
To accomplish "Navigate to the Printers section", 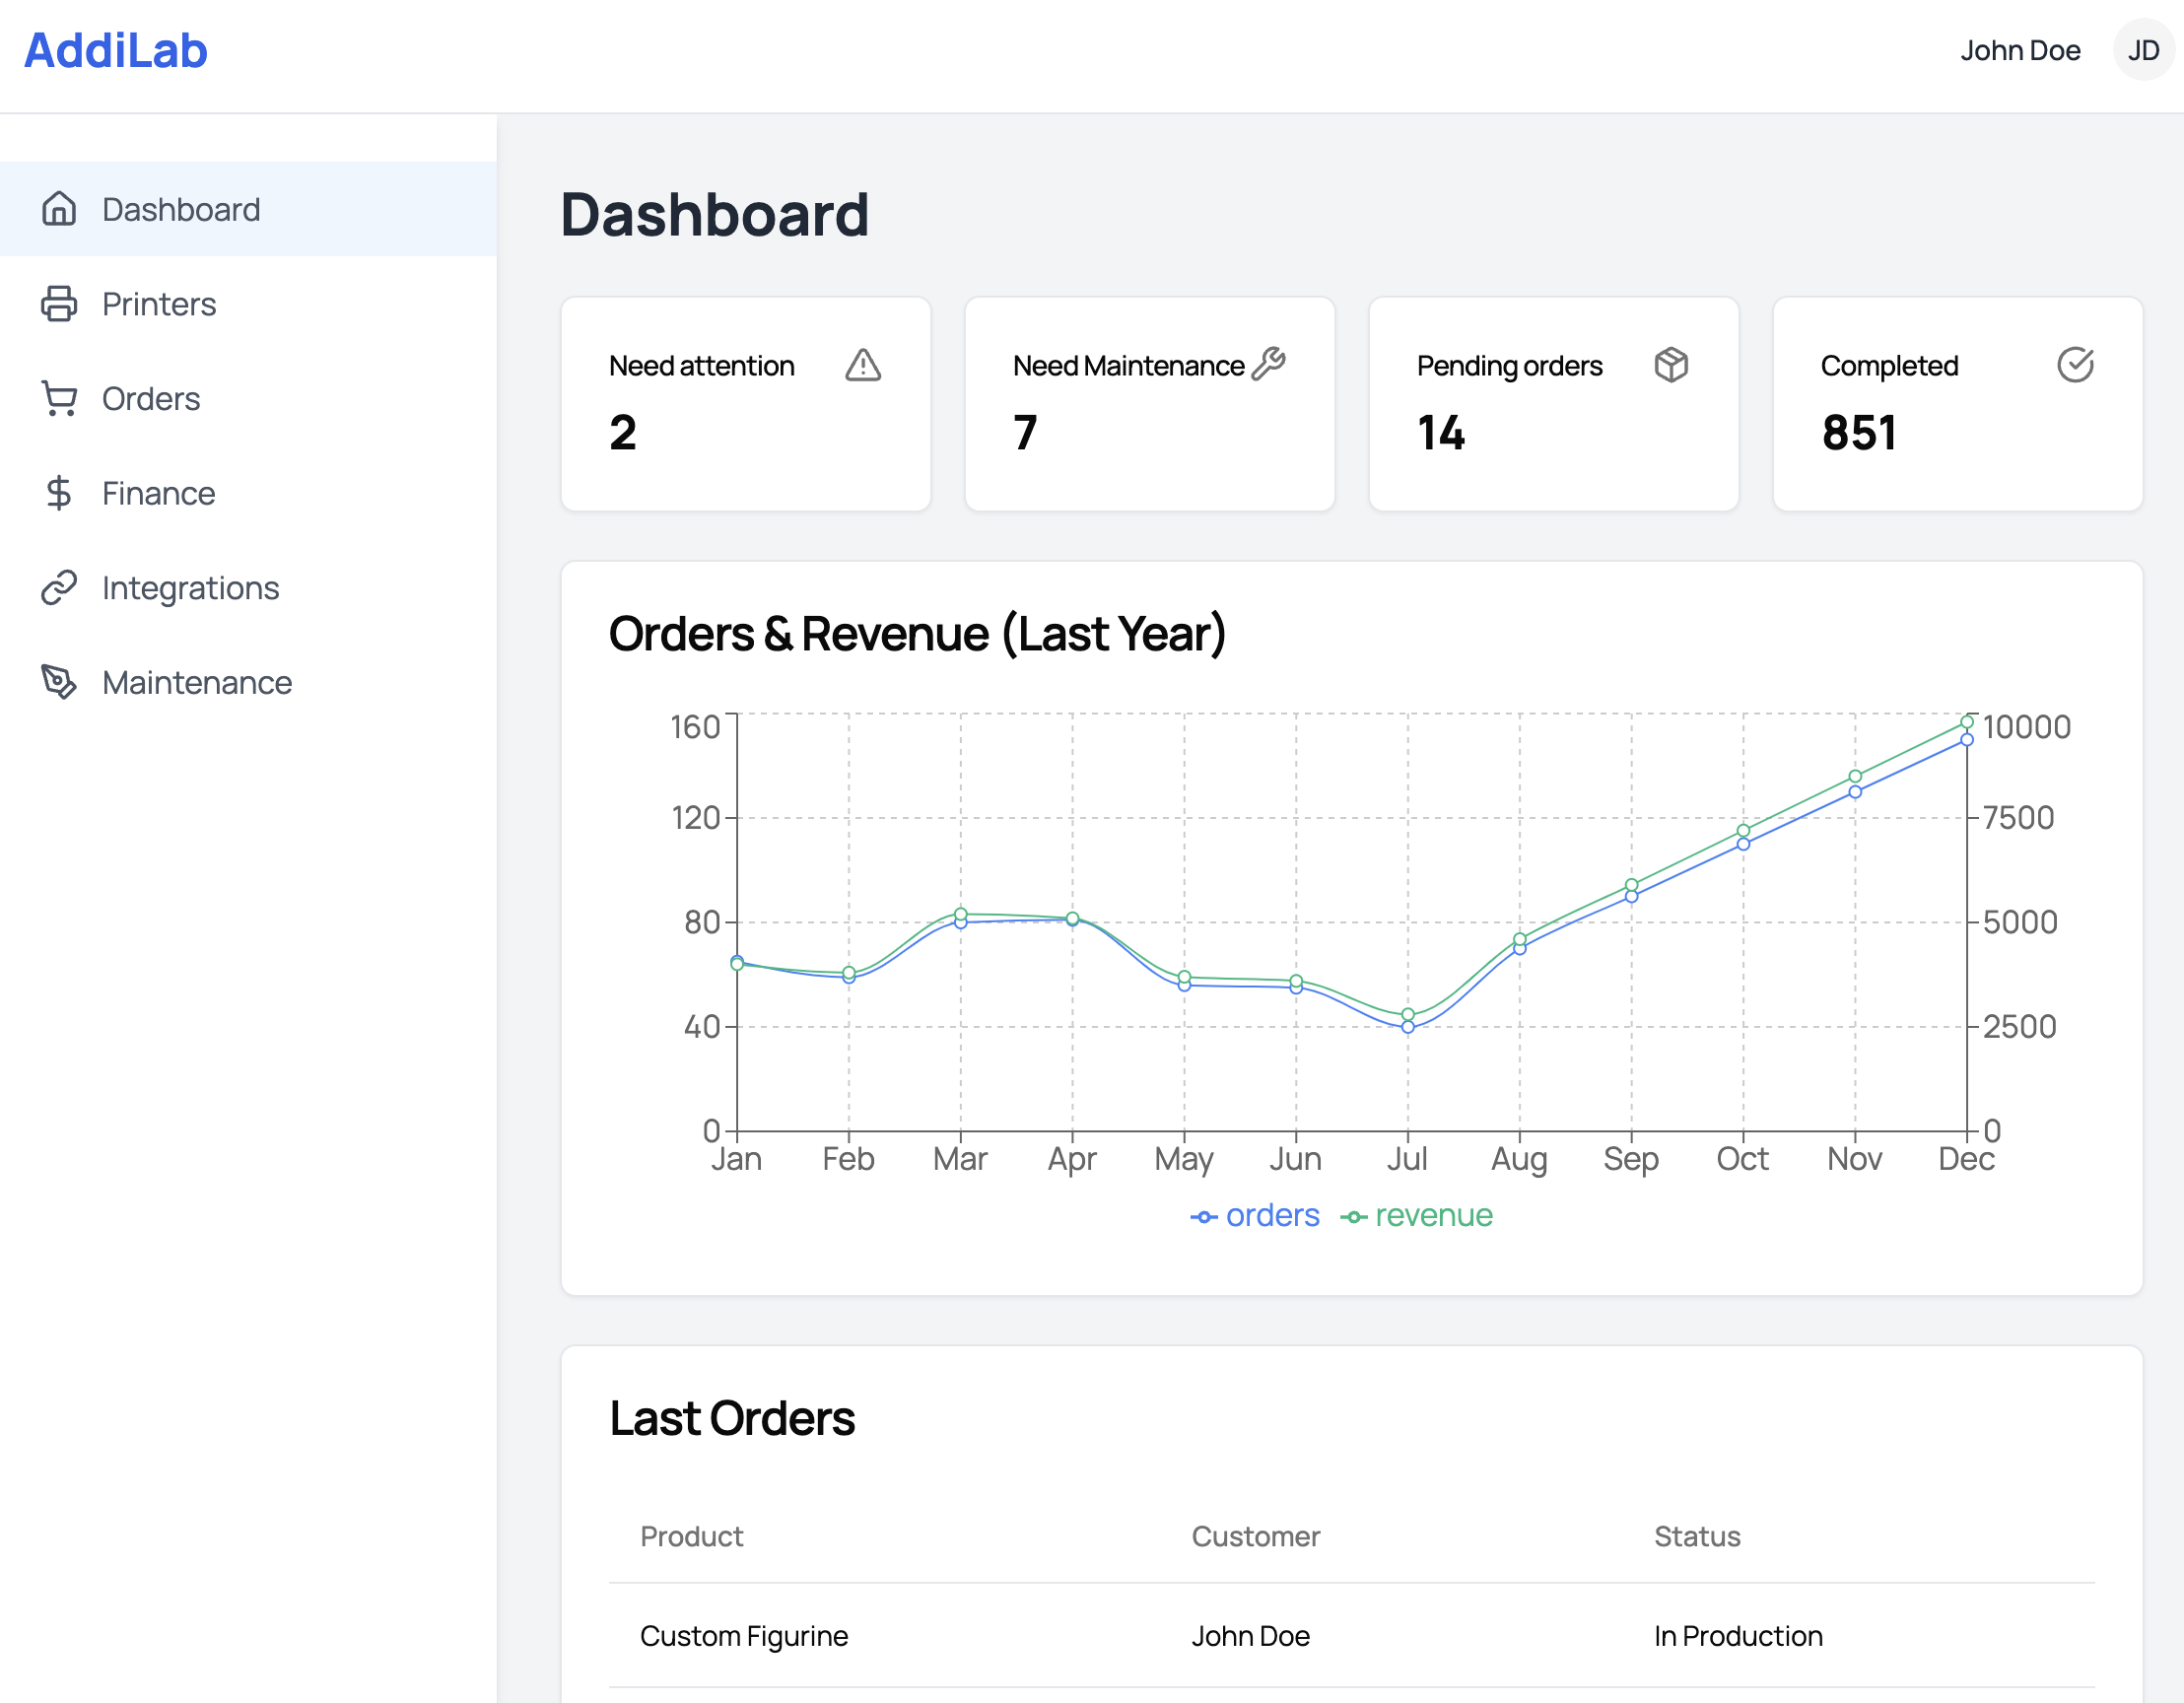I will tap(159, 304).
